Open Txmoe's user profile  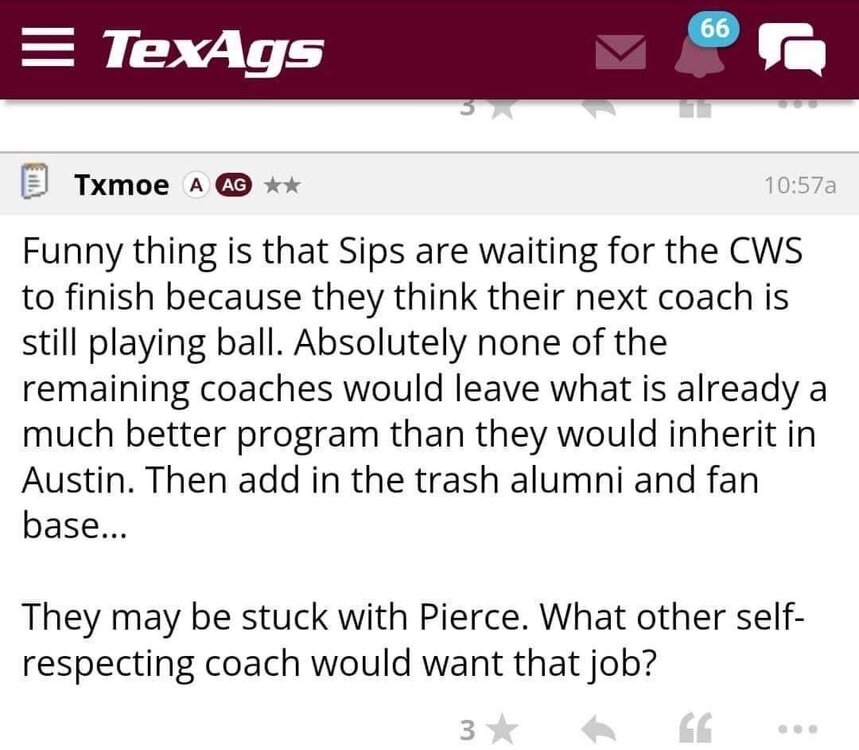point(121,185)
